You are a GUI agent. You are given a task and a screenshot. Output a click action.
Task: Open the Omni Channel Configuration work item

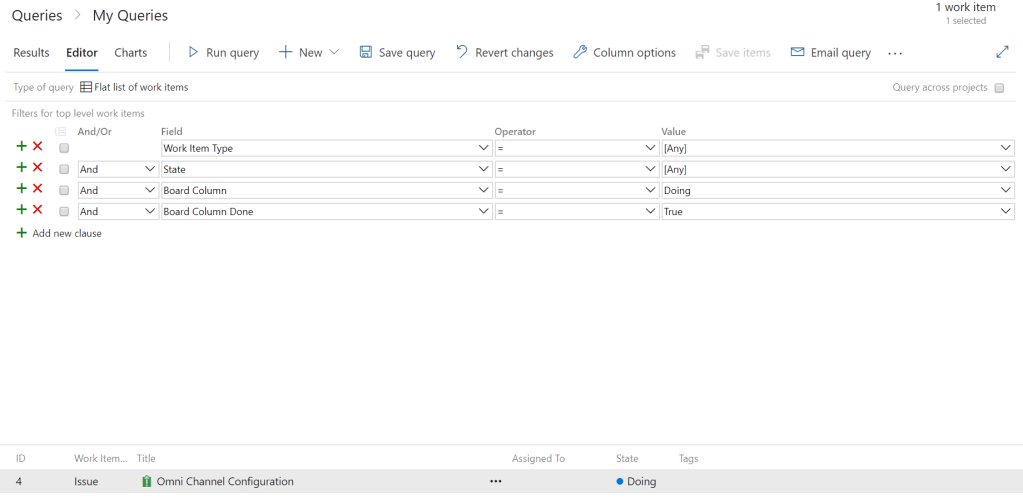(225, 481)
